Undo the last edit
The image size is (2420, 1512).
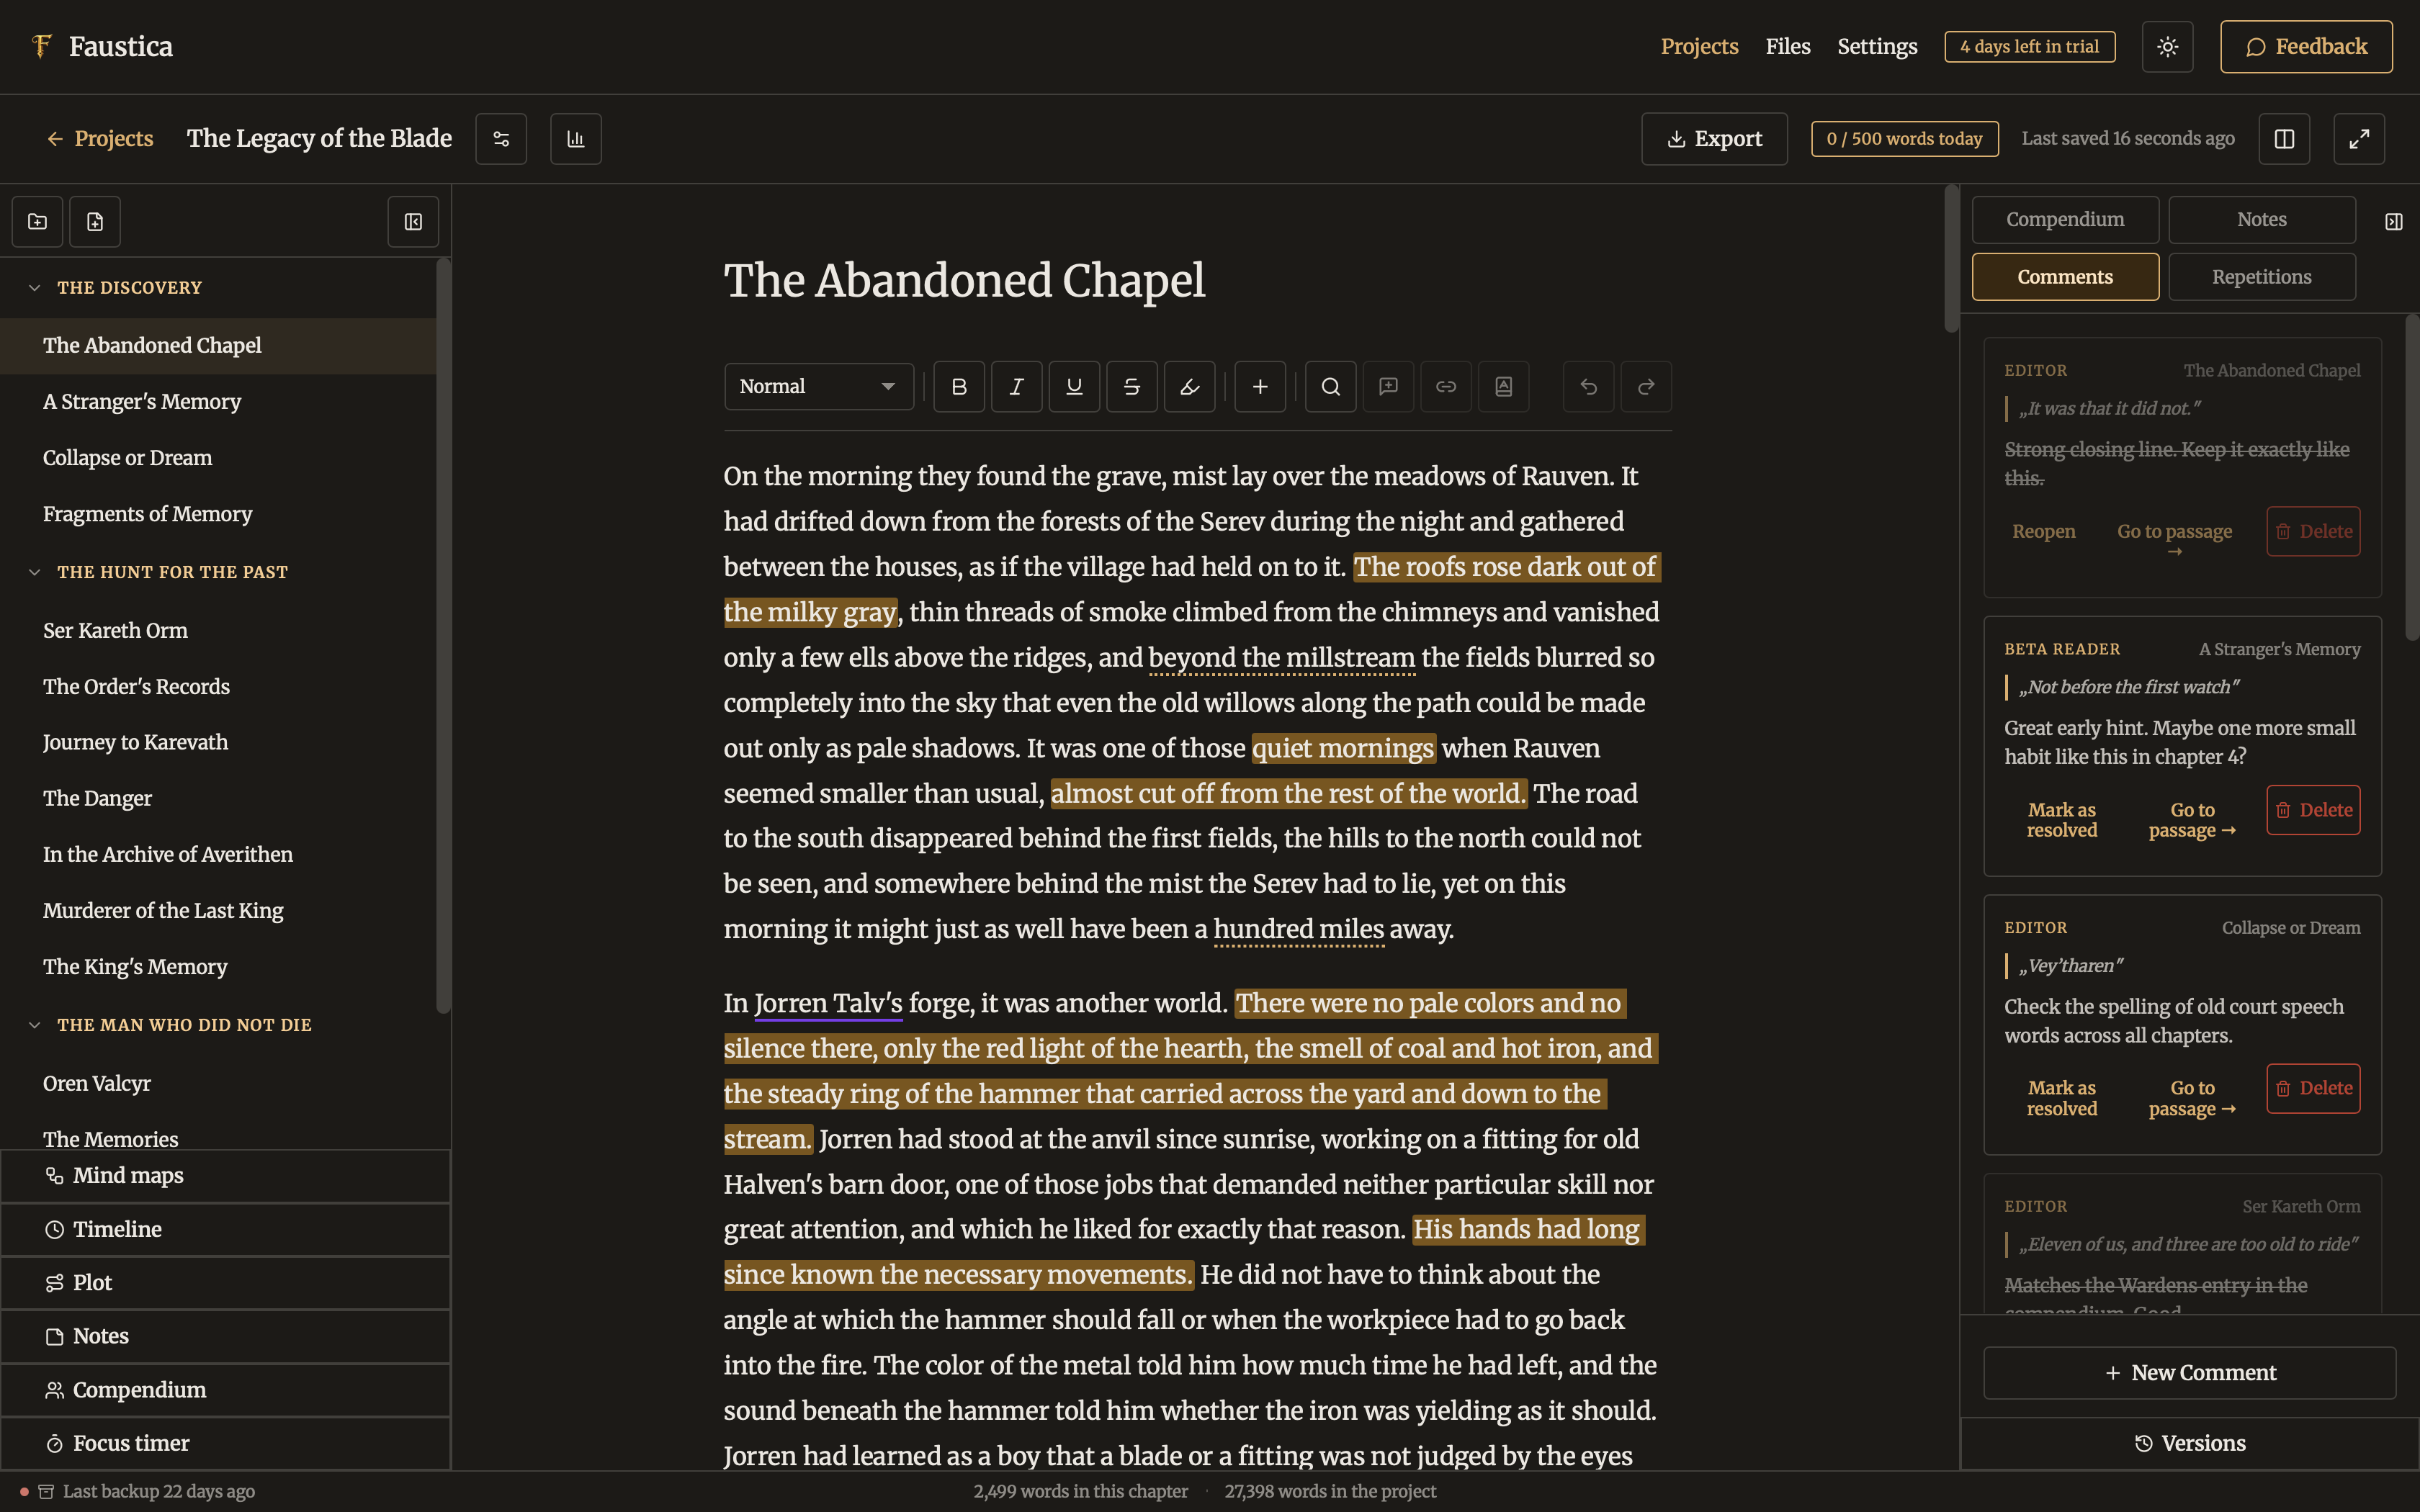coord(1588,386)
